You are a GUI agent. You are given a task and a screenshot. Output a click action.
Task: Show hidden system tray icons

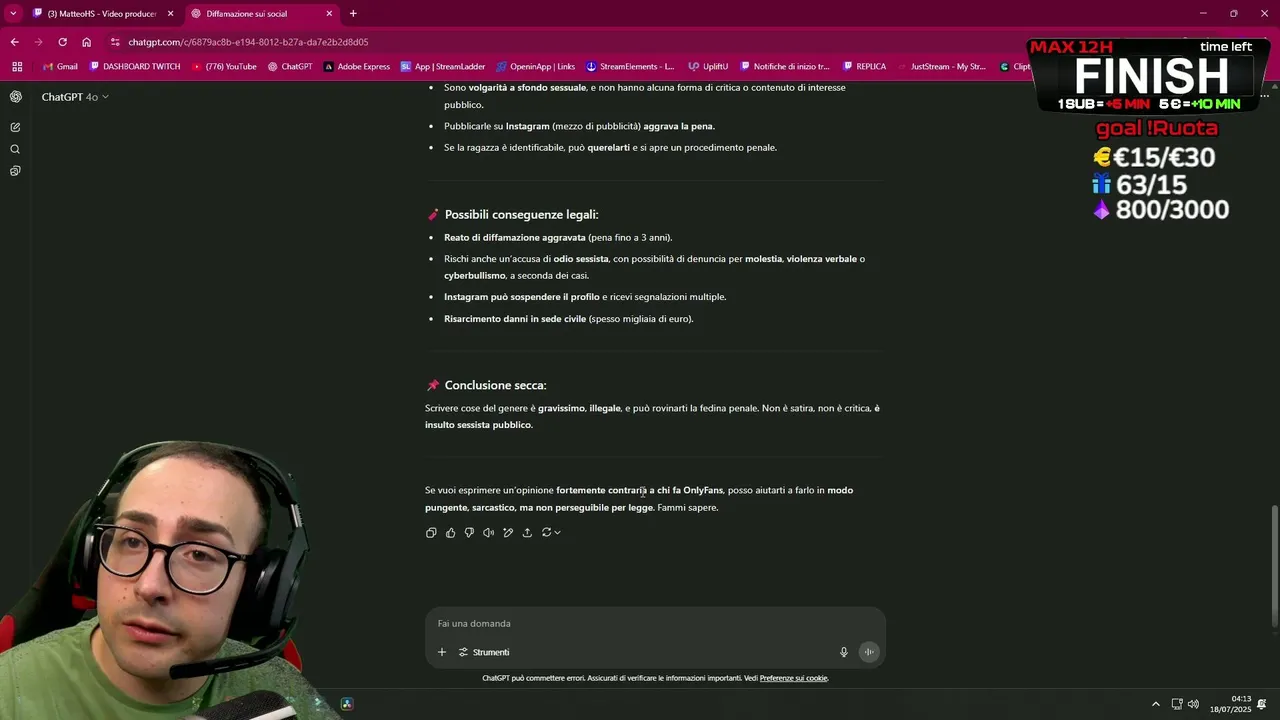pos(1156,704)
